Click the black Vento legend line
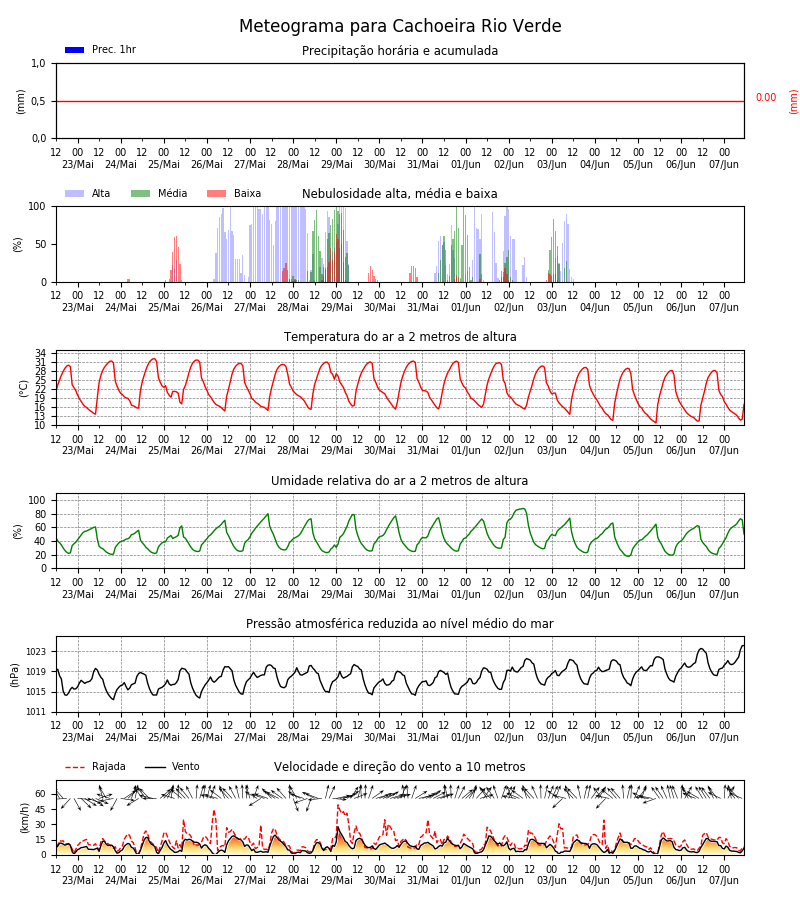Viewport: 800px width, 900px height. point(155,767)
